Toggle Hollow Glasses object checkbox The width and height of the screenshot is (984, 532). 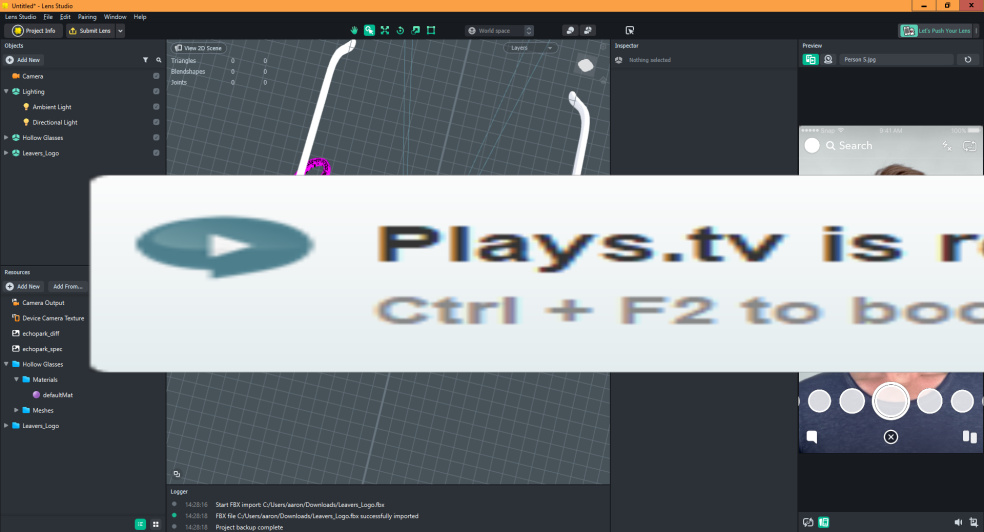[156, 137]
